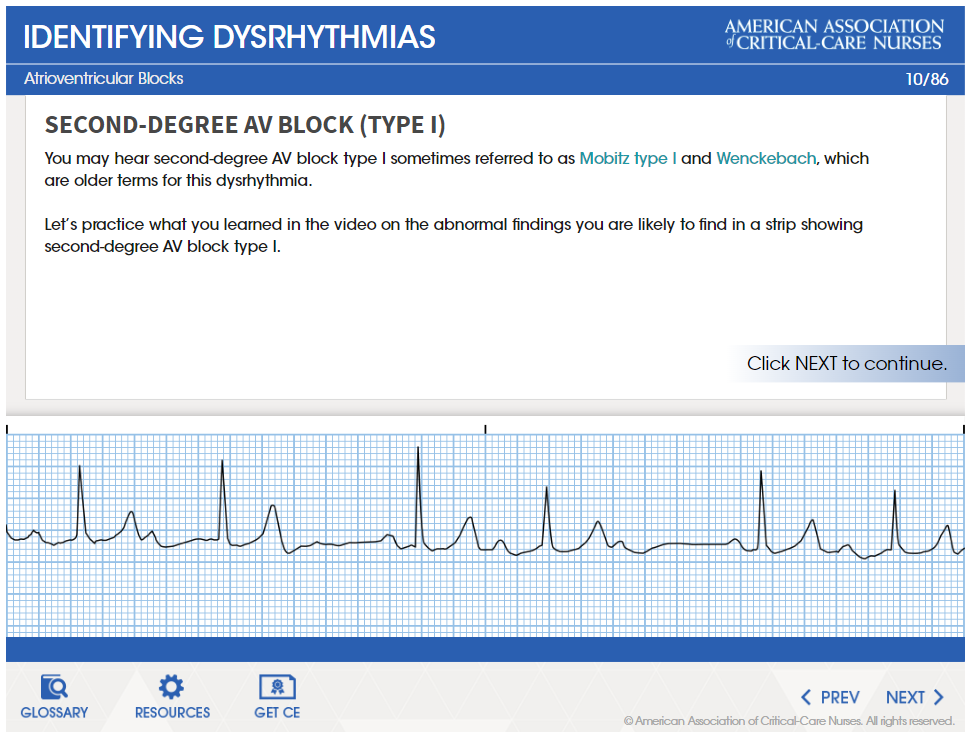Open the Mobitz type I link
This screenshot has height=732, width=973.
628,158
